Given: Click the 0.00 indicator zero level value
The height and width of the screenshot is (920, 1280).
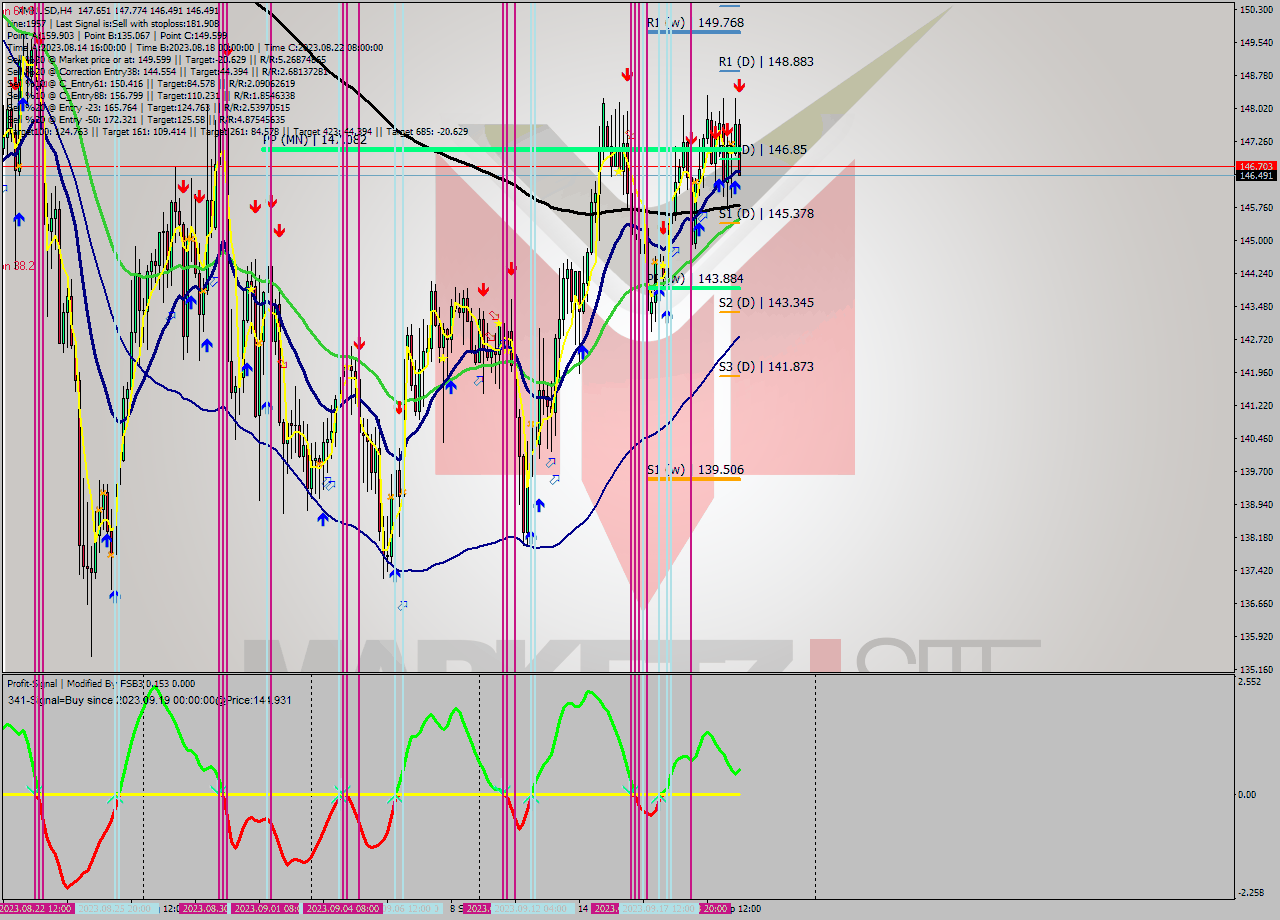Looking at the screenshot, I should pyautogui.click(x=1247, y=795).
